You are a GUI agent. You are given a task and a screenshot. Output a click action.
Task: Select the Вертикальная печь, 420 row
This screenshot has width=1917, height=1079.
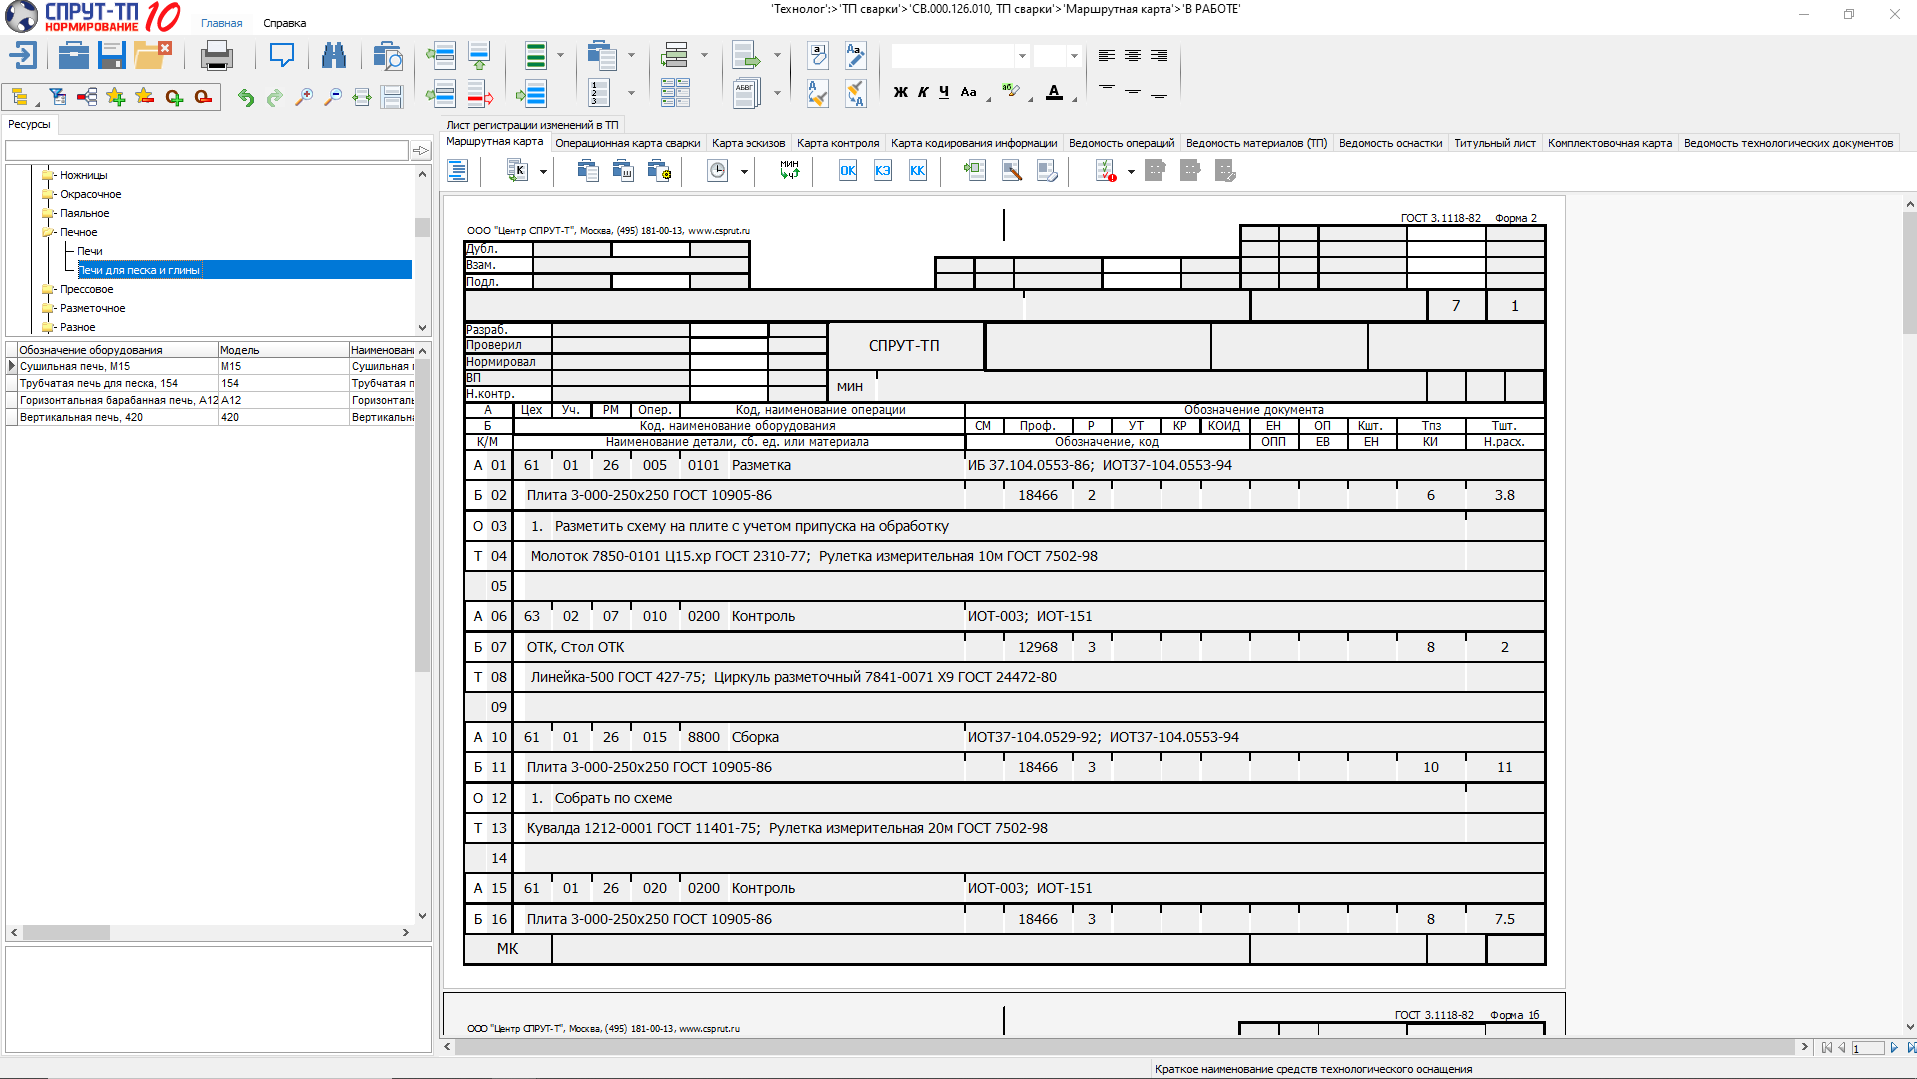[82, 417]
